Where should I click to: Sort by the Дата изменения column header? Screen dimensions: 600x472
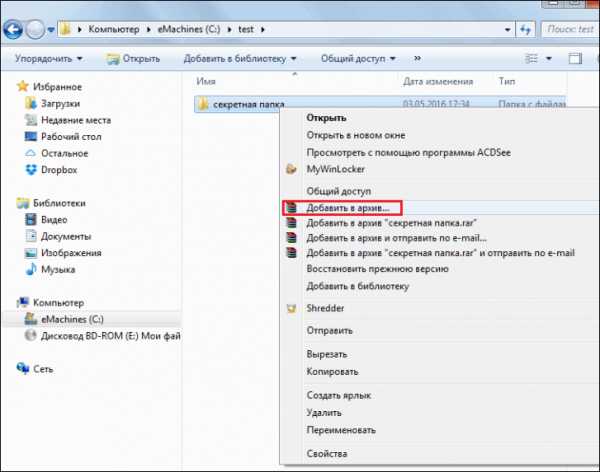tap(438, 82)
